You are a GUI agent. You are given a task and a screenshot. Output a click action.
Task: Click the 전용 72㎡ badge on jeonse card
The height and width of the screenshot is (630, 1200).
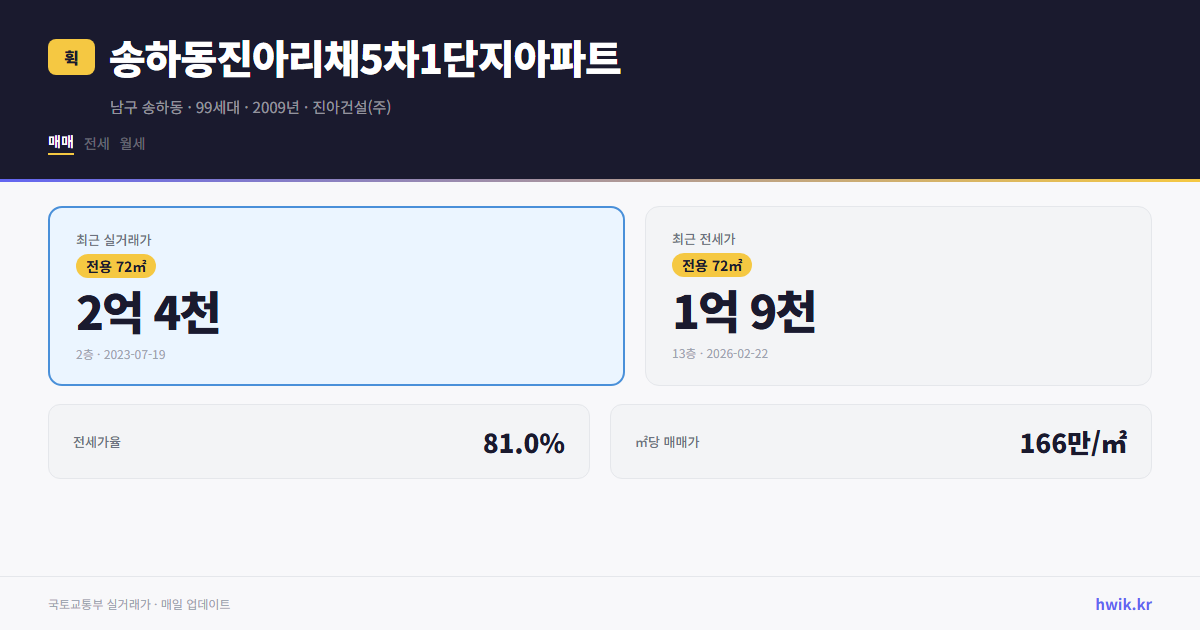(712, 266)
